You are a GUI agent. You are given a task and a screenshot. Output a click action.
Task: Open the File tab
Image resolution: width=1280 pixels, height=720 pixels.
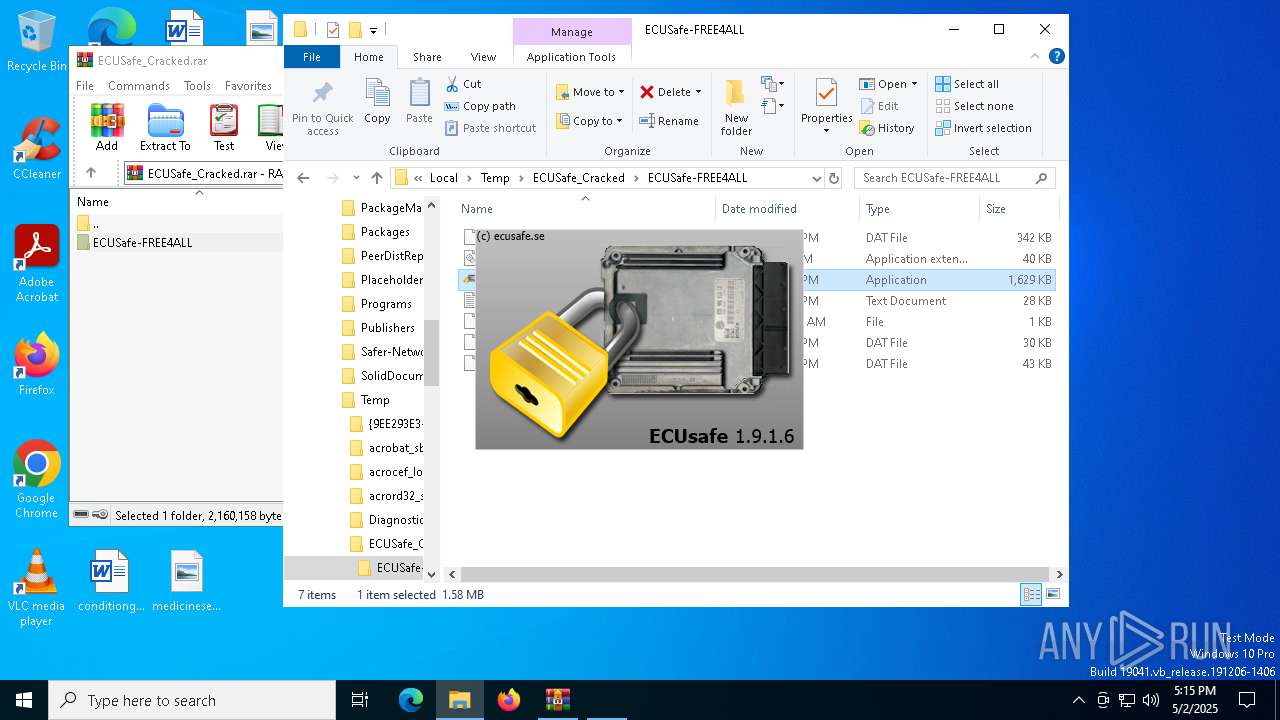pos(312,57)
